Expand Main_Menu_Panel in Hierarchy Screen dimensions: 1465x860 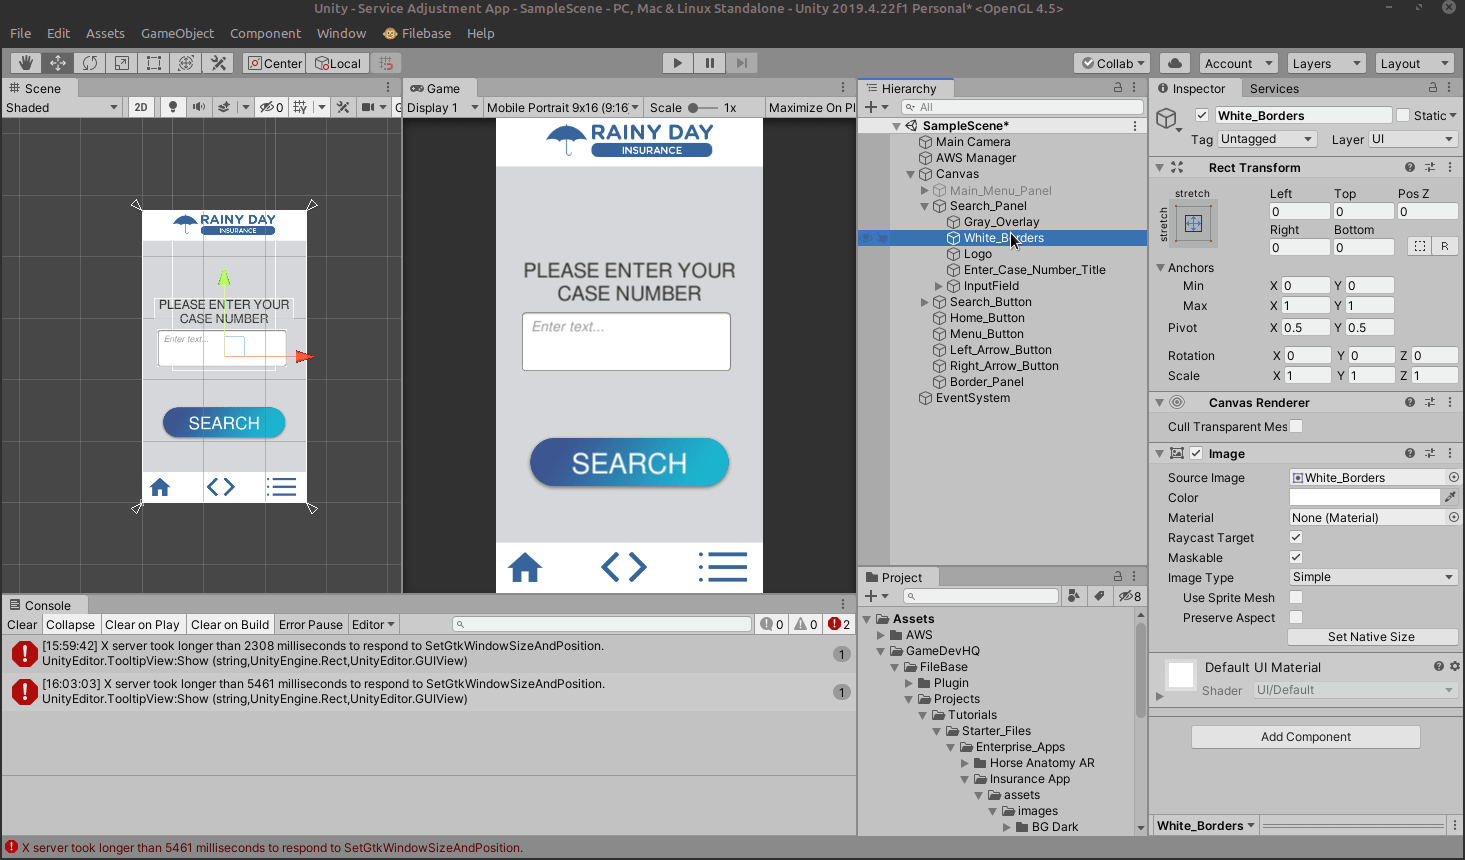coord(924,190)
